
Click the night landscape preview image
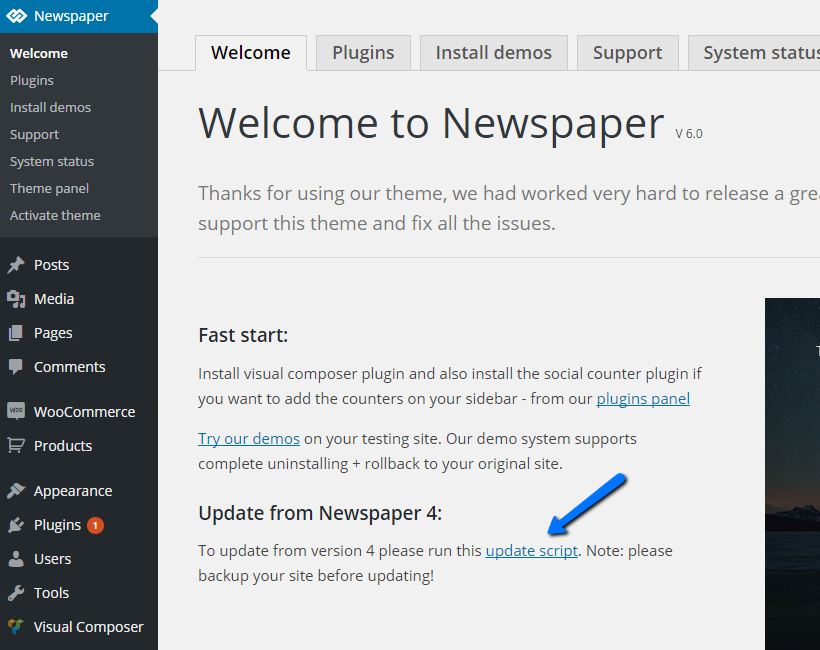[792, 474]
